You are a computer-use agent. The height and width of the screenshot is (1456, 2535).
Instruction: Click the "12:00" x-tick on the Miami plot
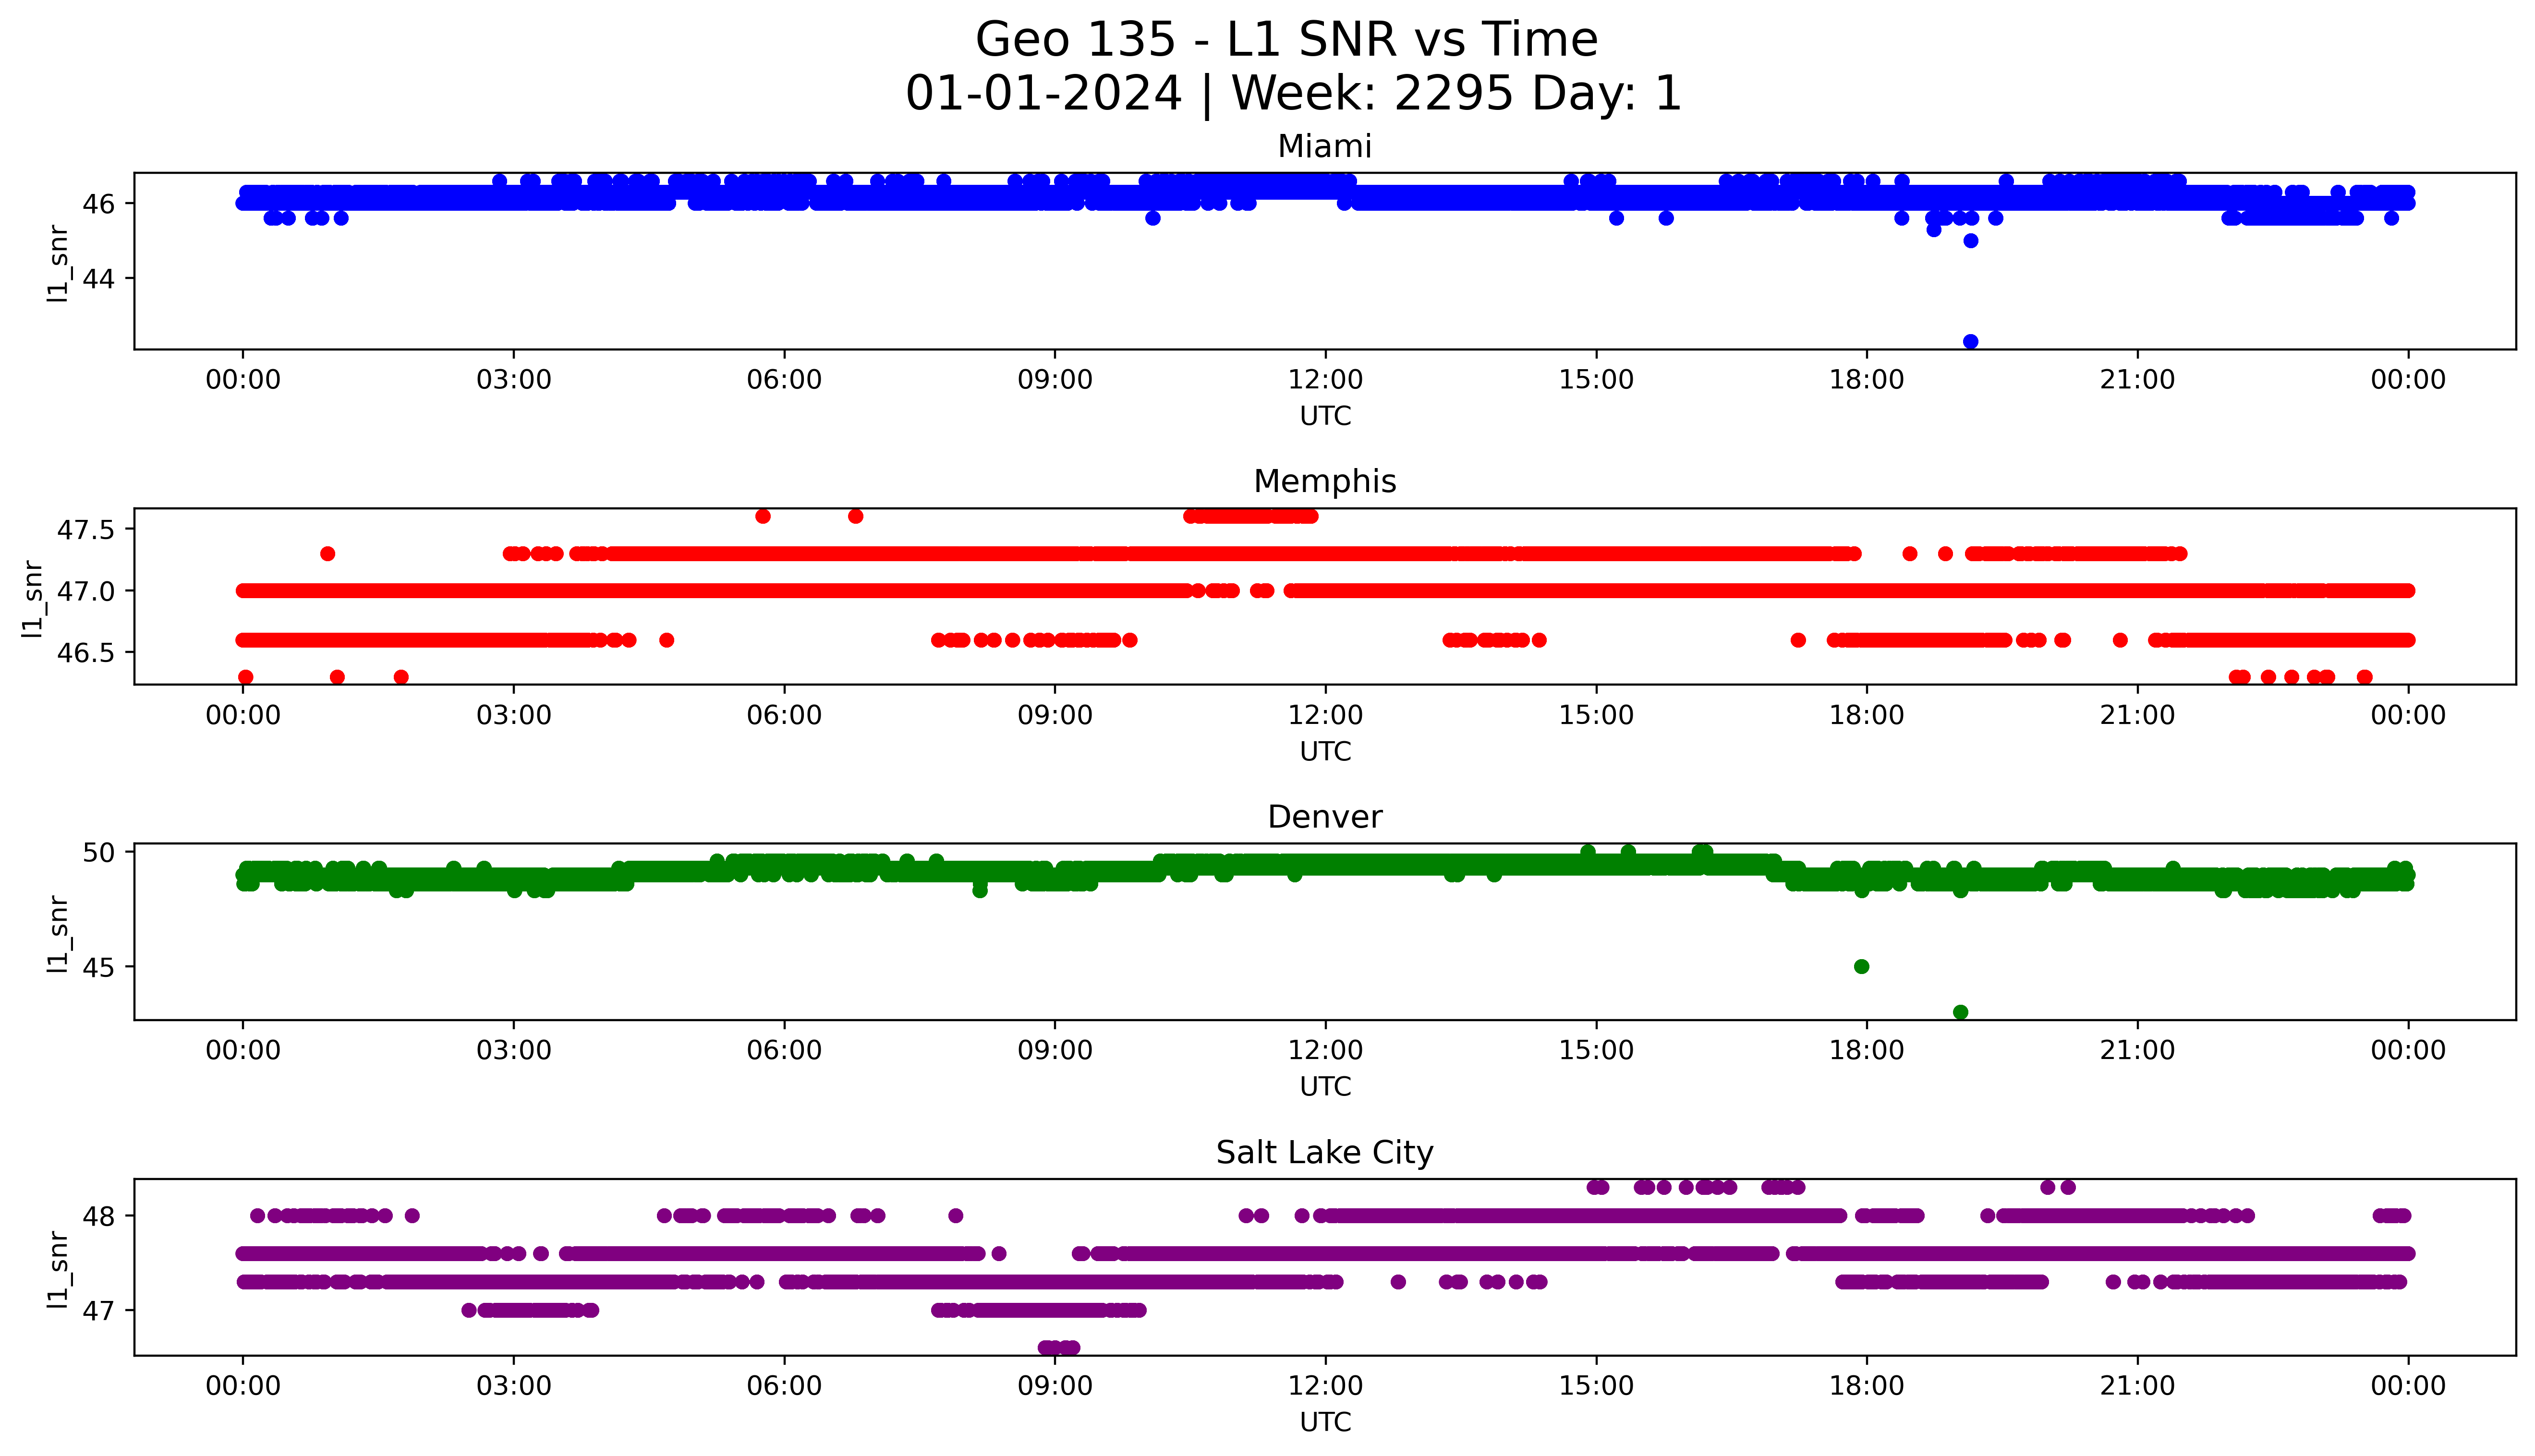click(x=1325, y=380)
